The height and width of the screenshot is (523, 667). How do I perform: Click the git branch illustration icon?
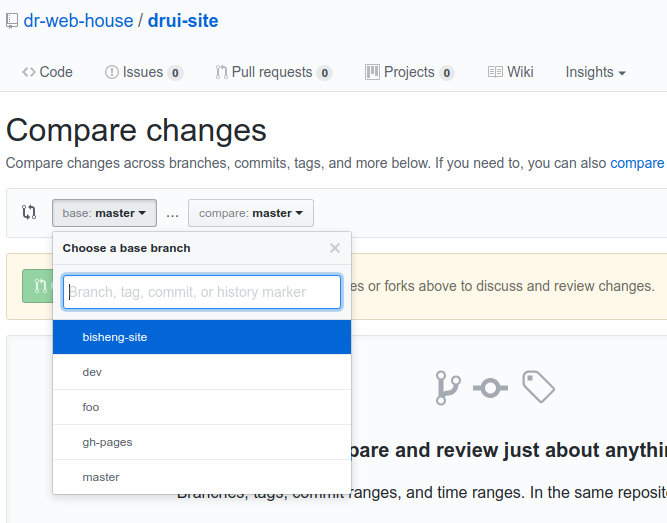pyautogui.click(x=448, y=388)
